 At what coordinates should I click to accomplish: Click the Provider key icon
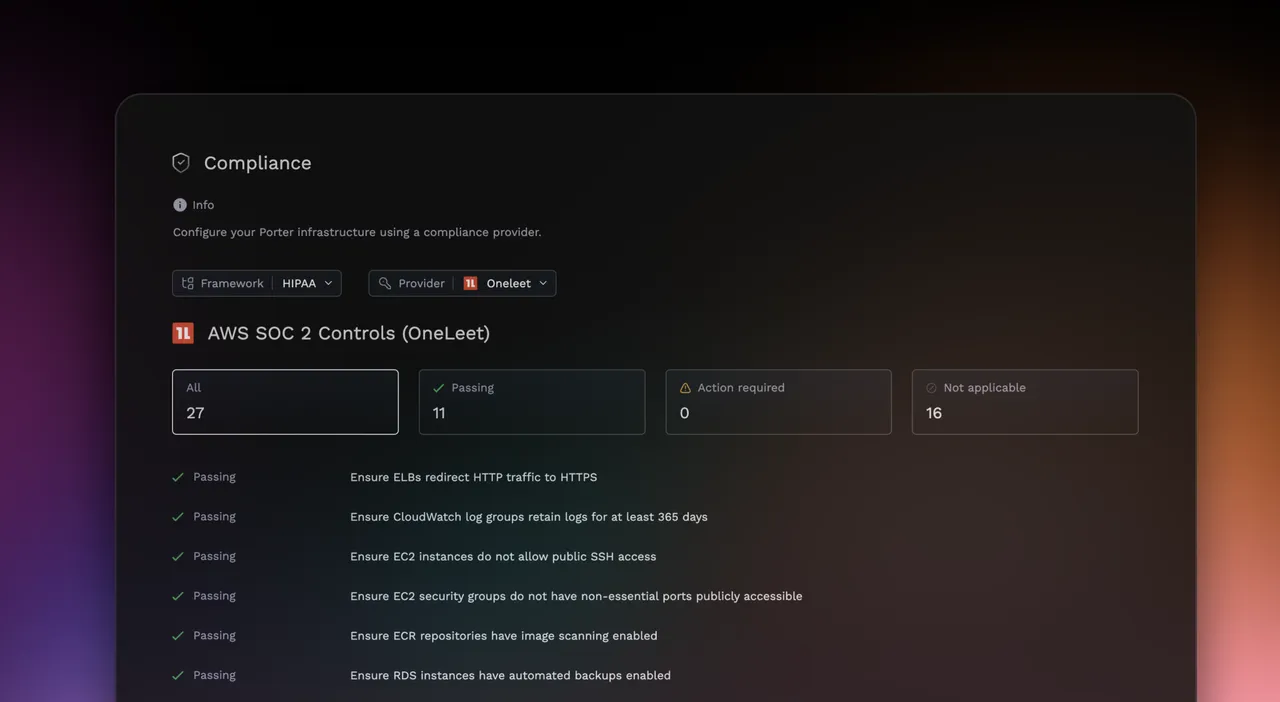point(384,283)
